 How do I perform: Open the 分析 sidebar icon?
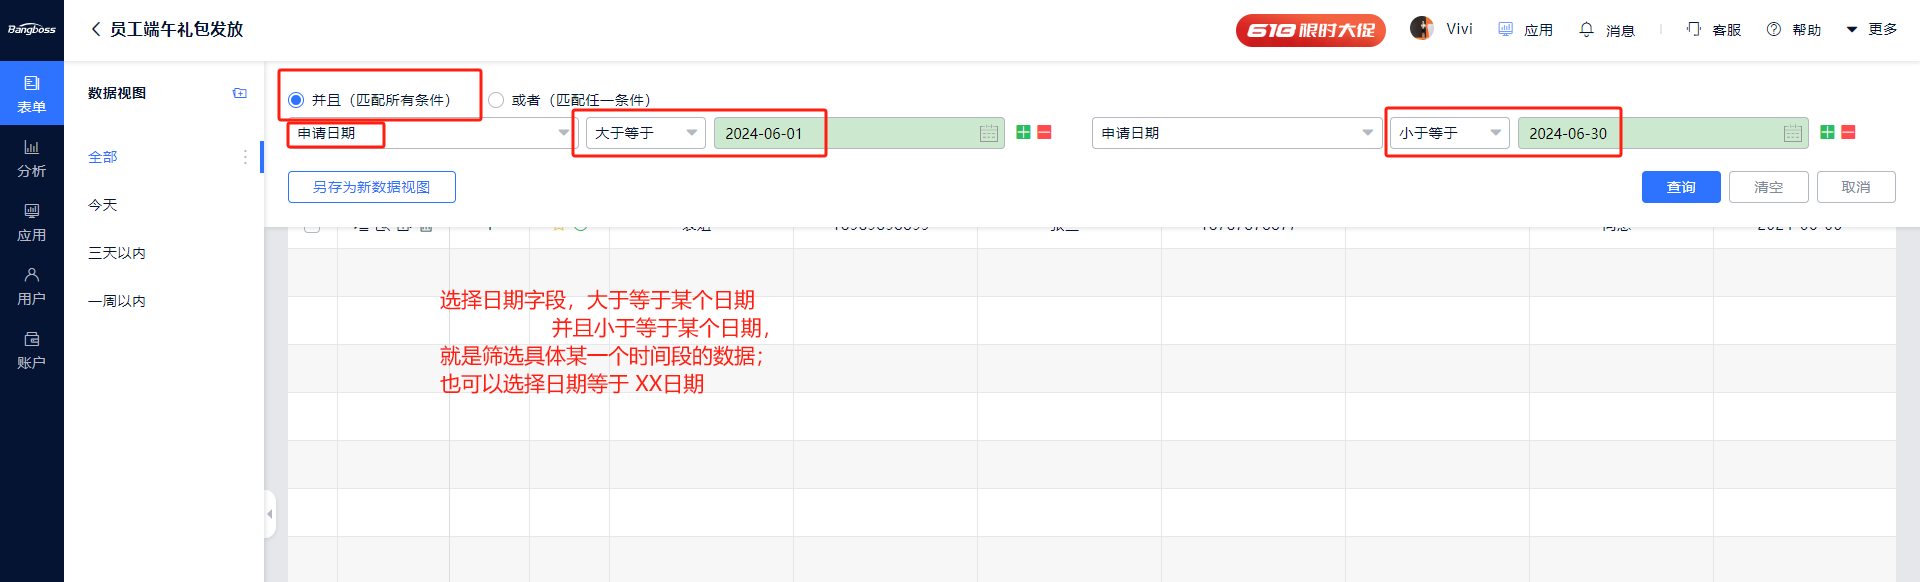click(x=32, y=158)
